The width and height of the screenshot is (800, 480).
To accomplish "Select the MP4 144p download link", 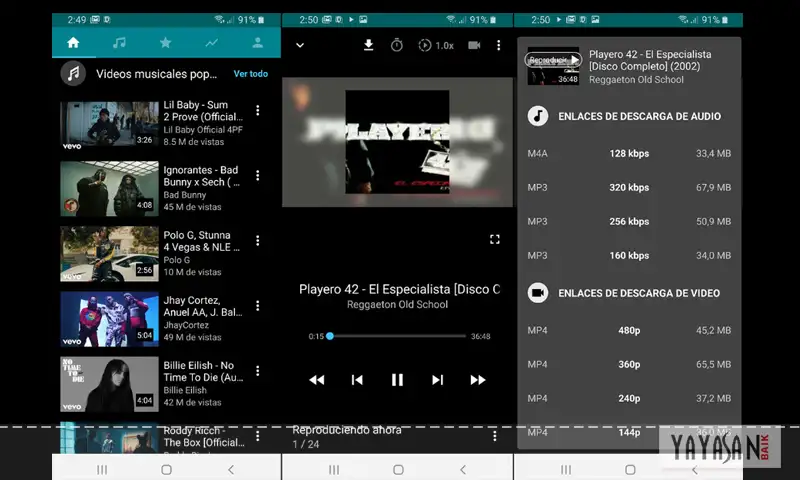I will (x=629, y=432).
